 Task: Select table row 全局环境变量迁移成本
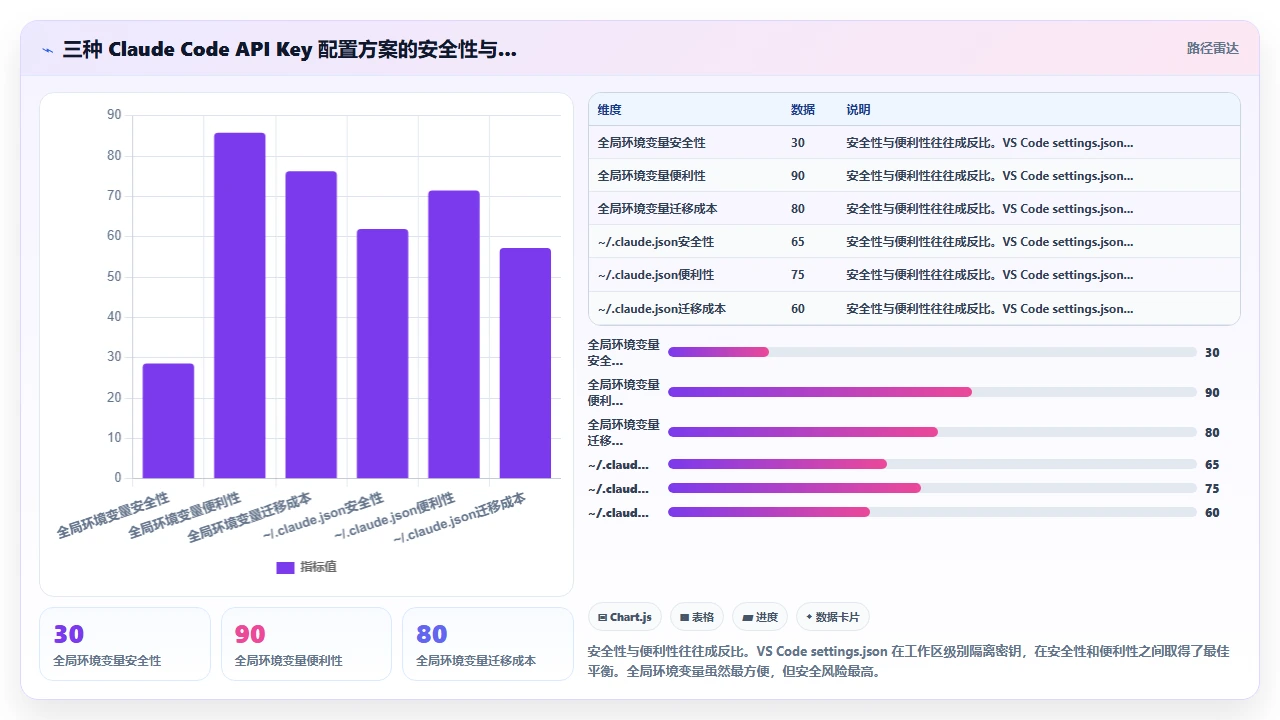click(x=914, y=209)
